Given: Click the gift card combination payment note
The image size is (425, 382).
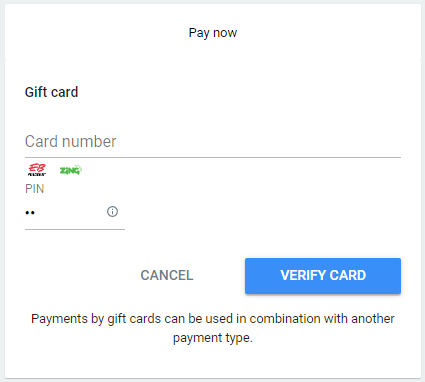Looking at the screenshot, I should [x=213, y=328].
